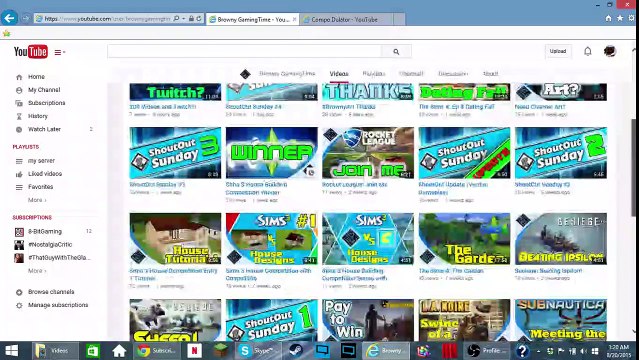Open the House Tutorial thumbnail

coord(175,239)
